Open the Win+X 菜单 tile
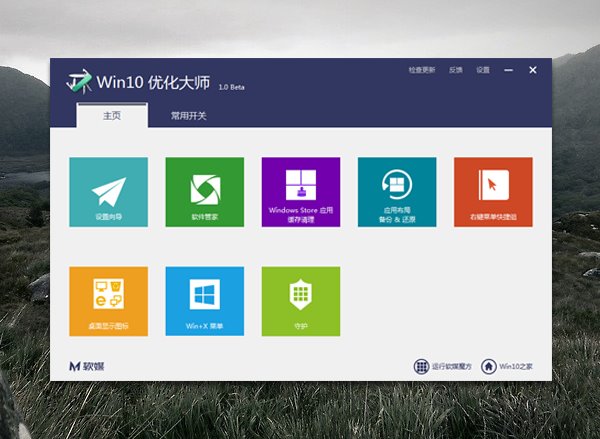 tap(204, 300)
